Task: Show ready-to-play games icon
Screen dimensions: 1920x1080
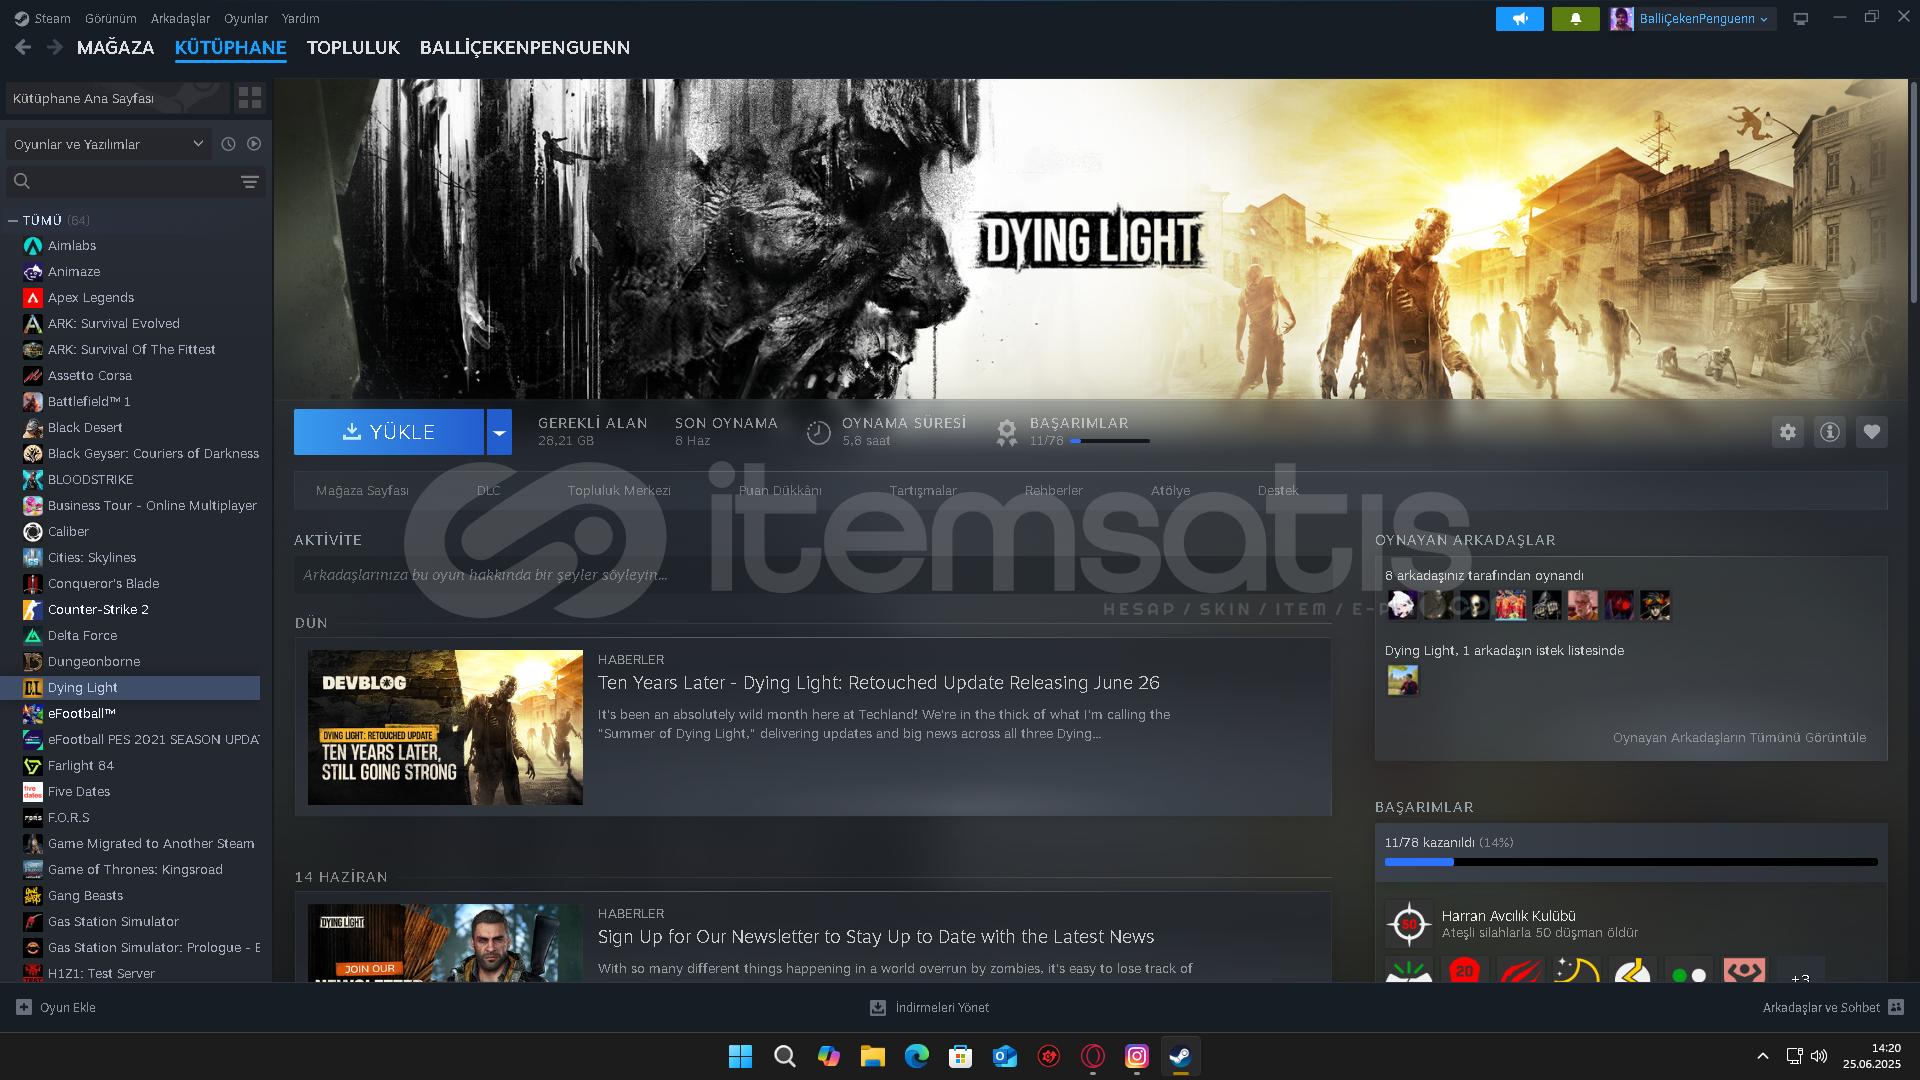Action: pos(254,144)
